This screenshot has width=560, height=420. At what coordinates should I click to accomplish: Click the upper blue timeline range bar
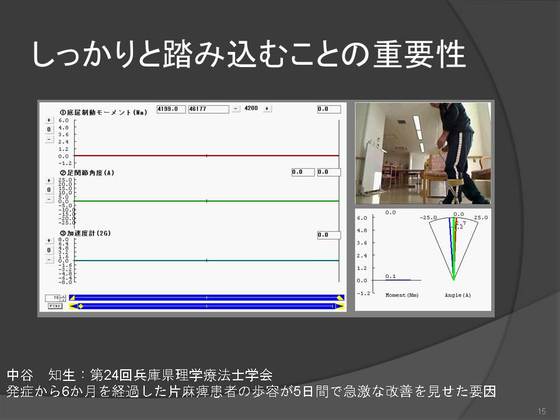(x=206, y=298)
